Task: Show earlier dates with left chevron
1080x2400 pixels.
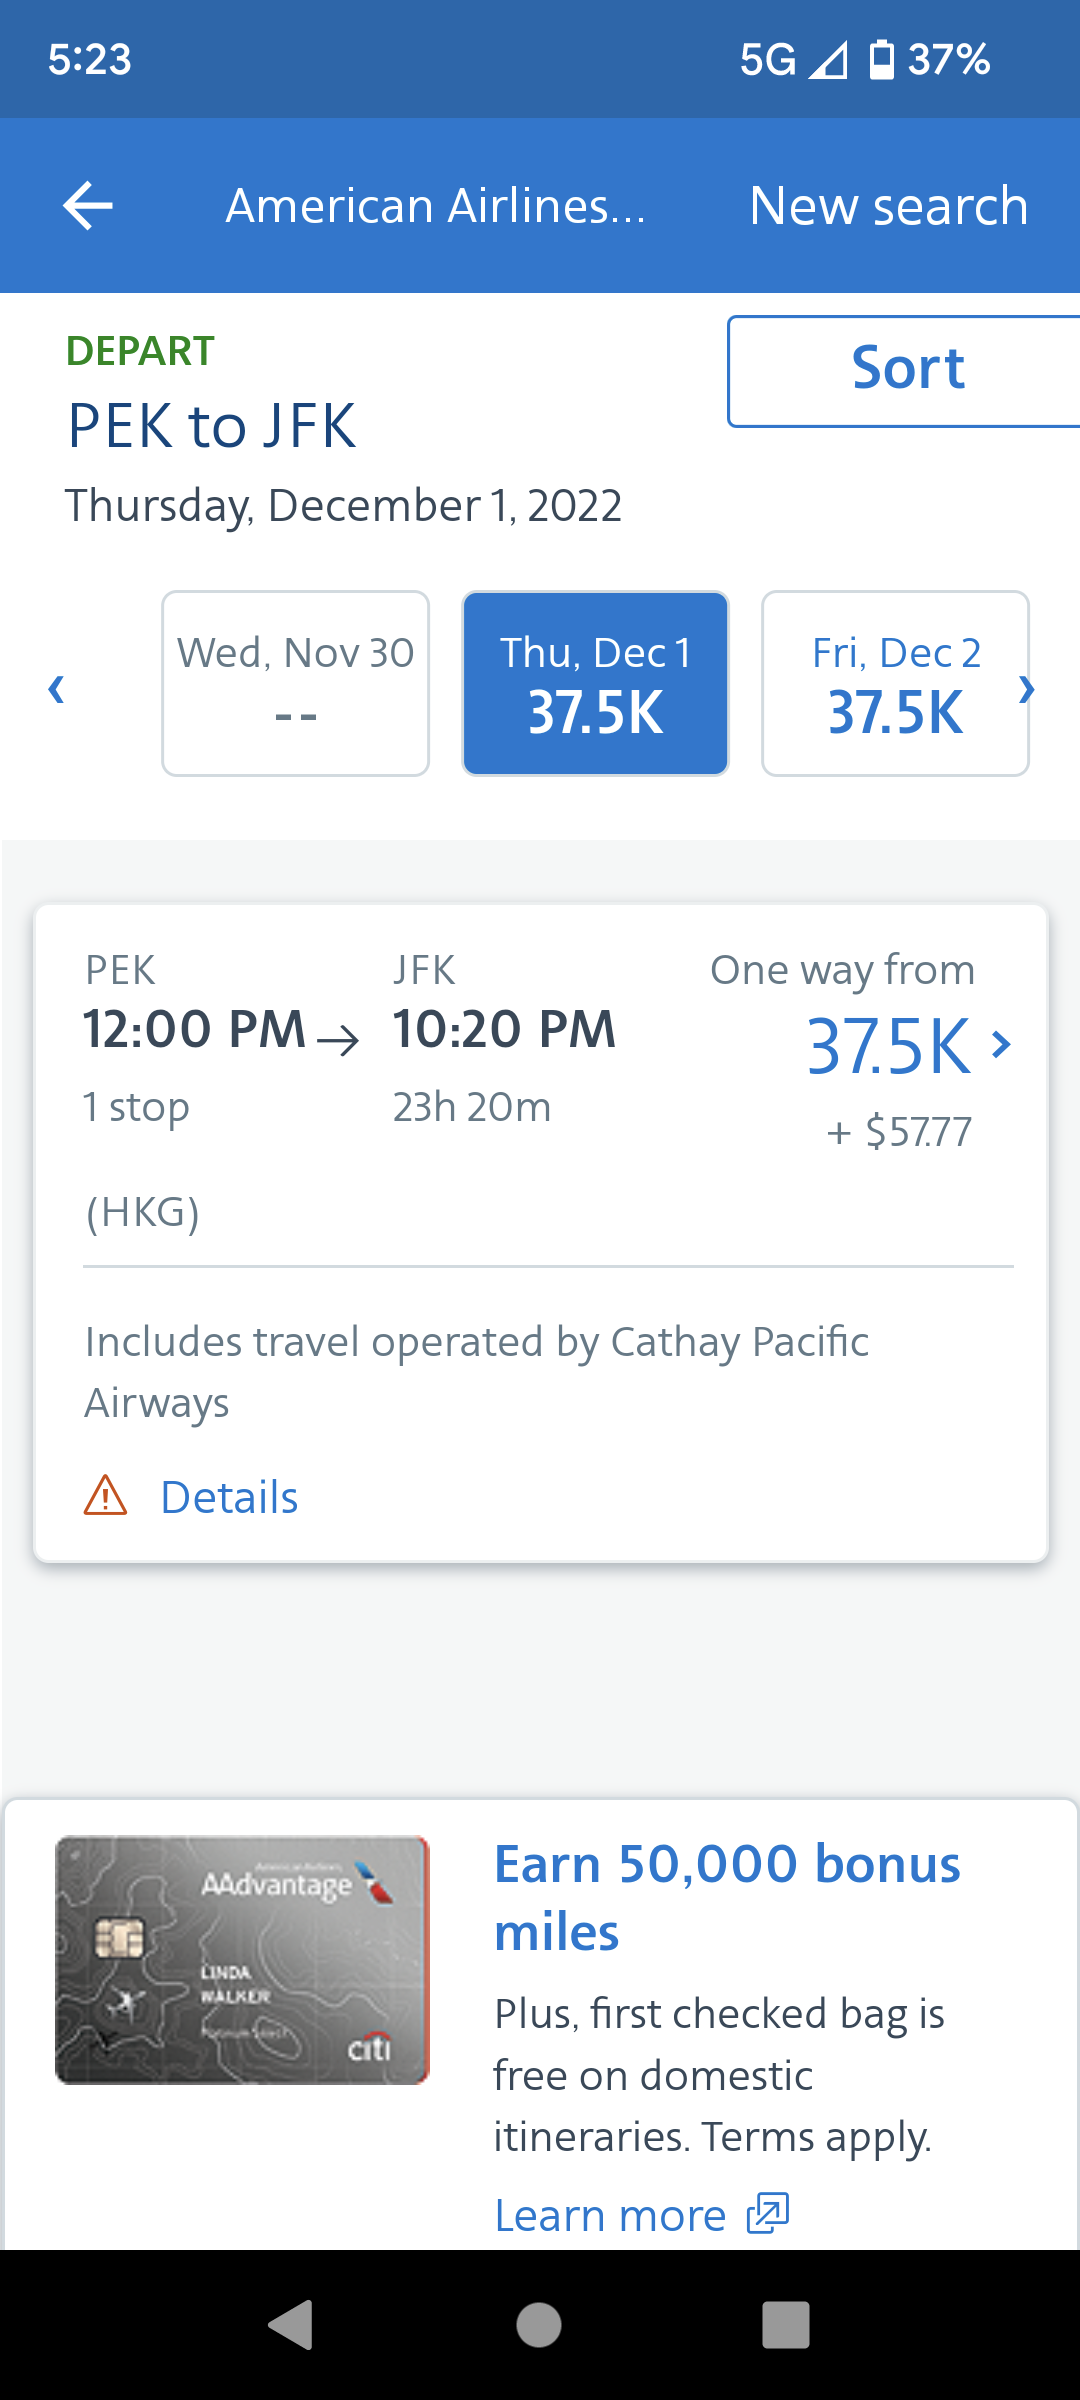Action: 57,688
